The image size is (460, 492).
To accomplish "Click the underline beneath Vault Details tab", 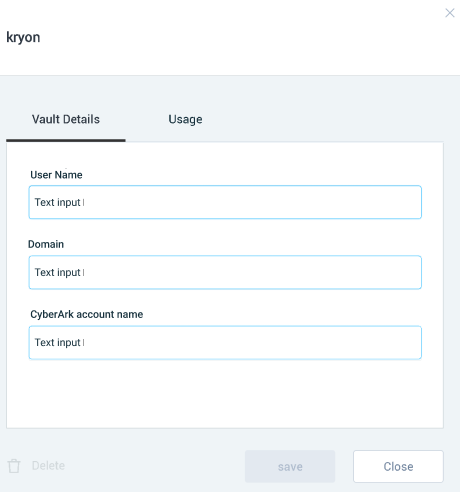I will (x=66, y=140).
